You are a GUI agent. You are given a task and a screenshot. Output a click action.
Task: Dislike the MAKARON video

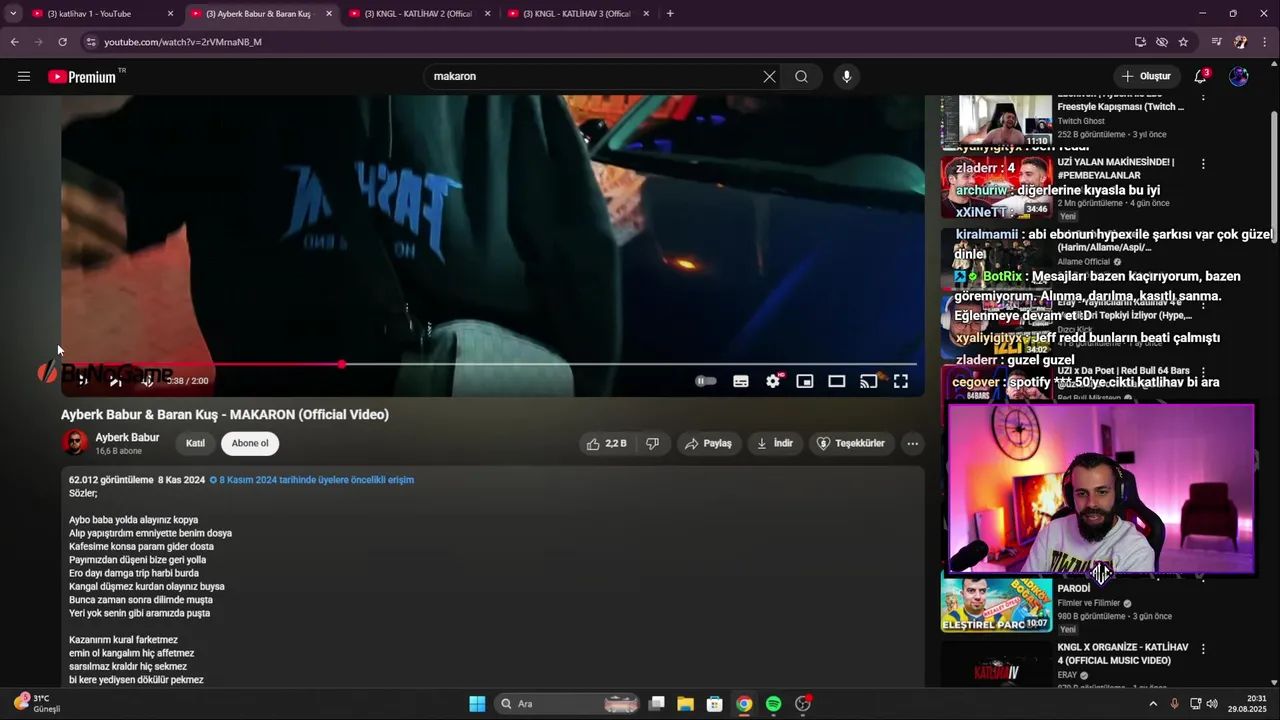click(x=652, y=443)
